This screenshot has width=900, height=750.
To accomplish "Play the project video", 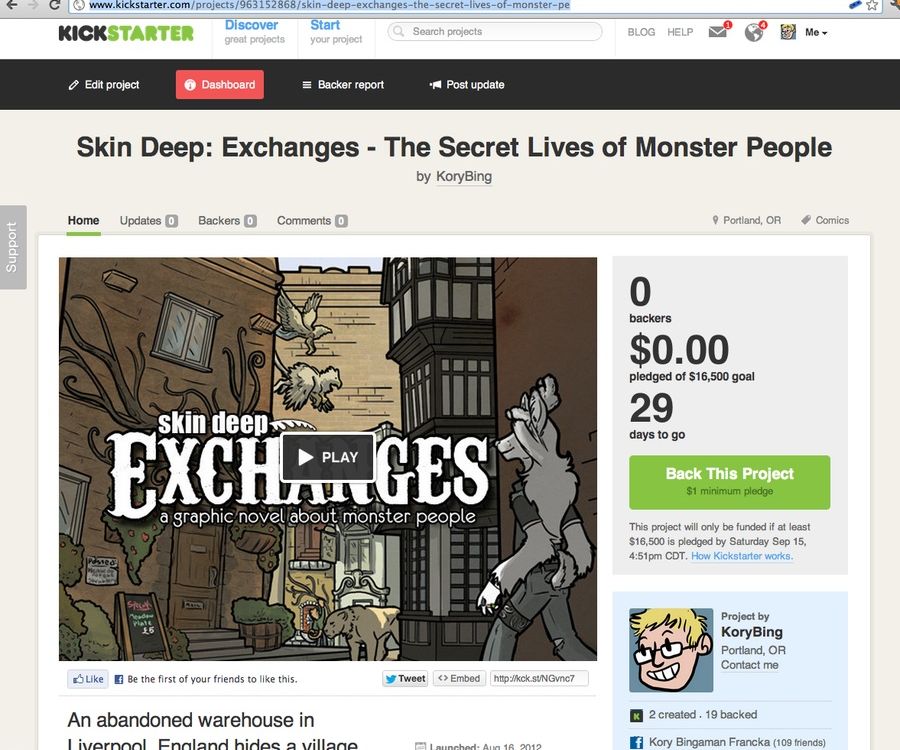I will tap(328, 457).
